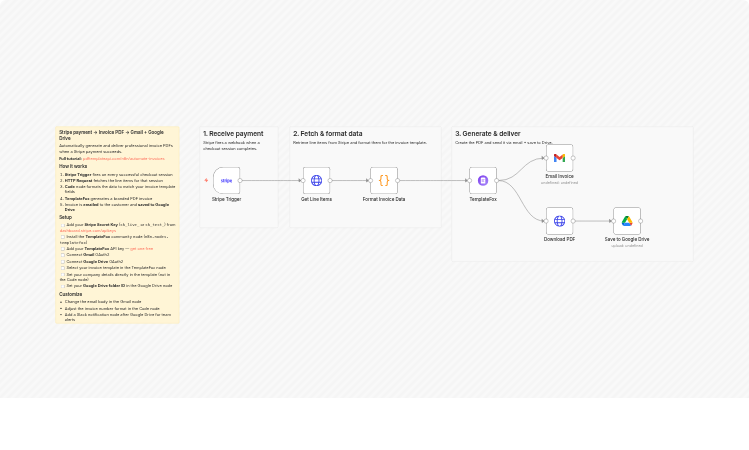Click the 'Stripe Trigger' node label

[x=226, y=199]
